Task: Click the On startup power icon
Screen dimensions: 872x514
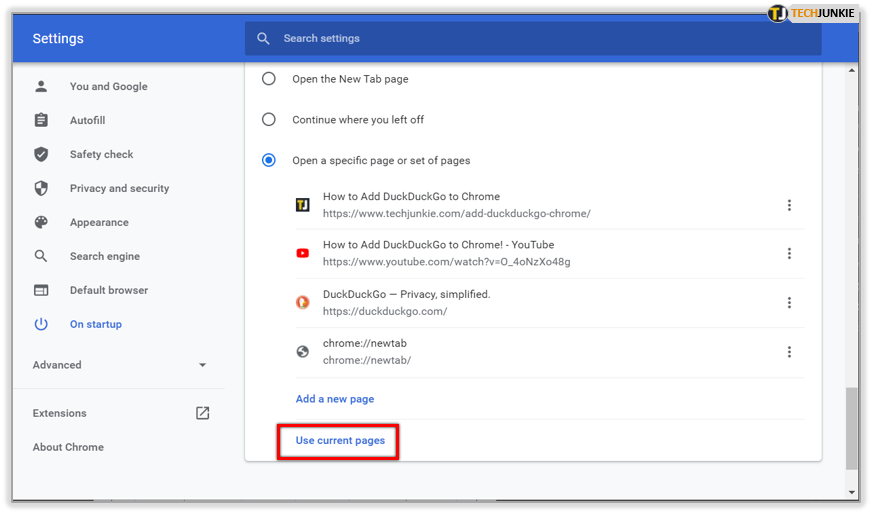Action: pos(41,324)
